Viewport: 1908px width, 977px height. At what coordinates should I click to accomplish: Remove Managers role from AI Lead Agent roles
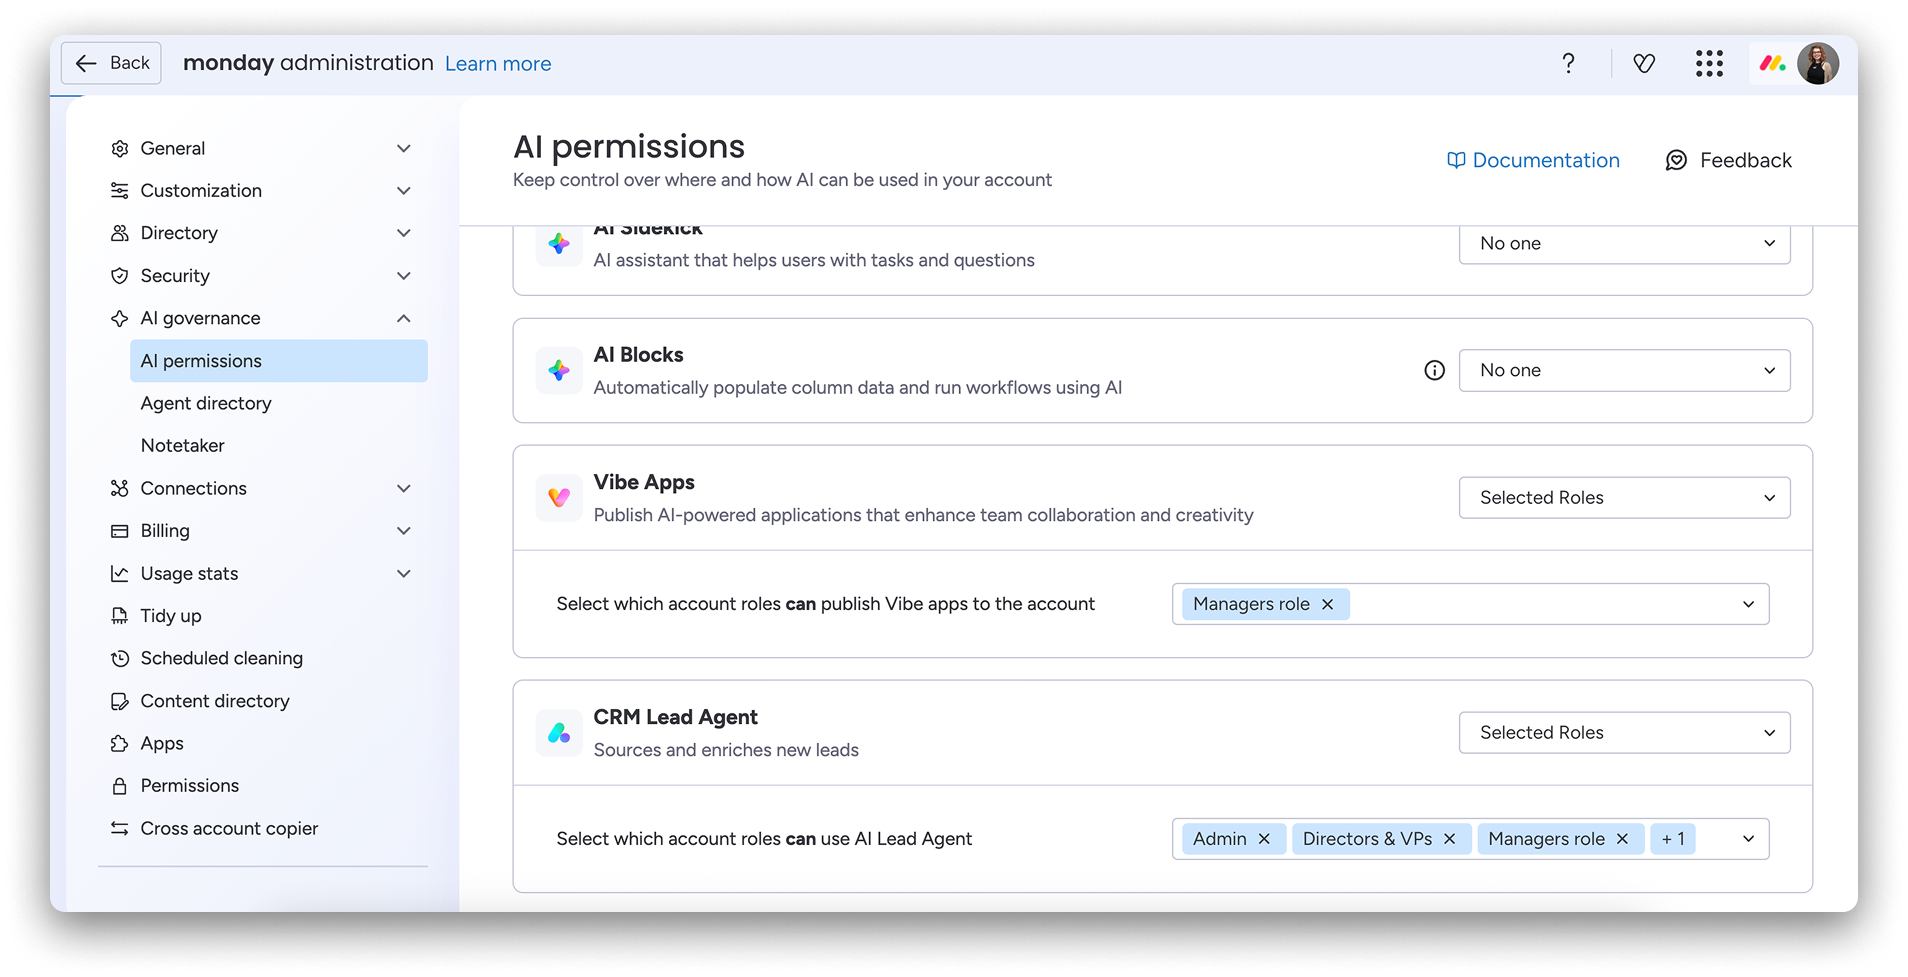1622,839
